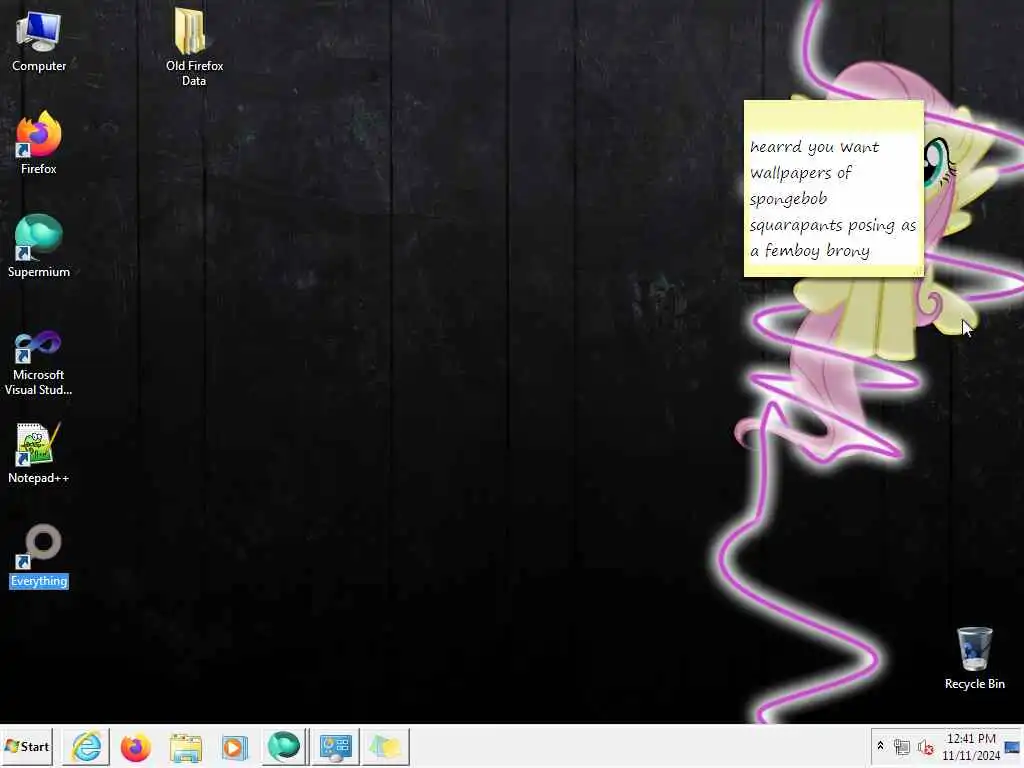1024x768 pixels.
Task: Select the Microsoft Visual Studio shortcut
Action: 39,362
